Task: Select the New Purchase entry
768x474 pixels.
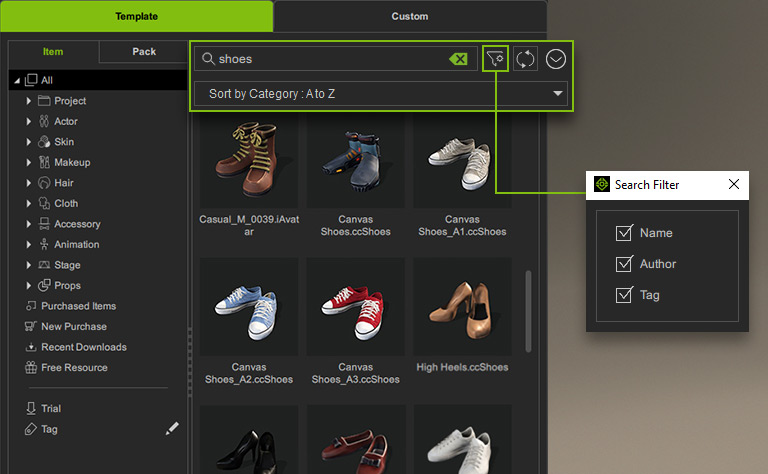Action: click(x=73, y=327)
